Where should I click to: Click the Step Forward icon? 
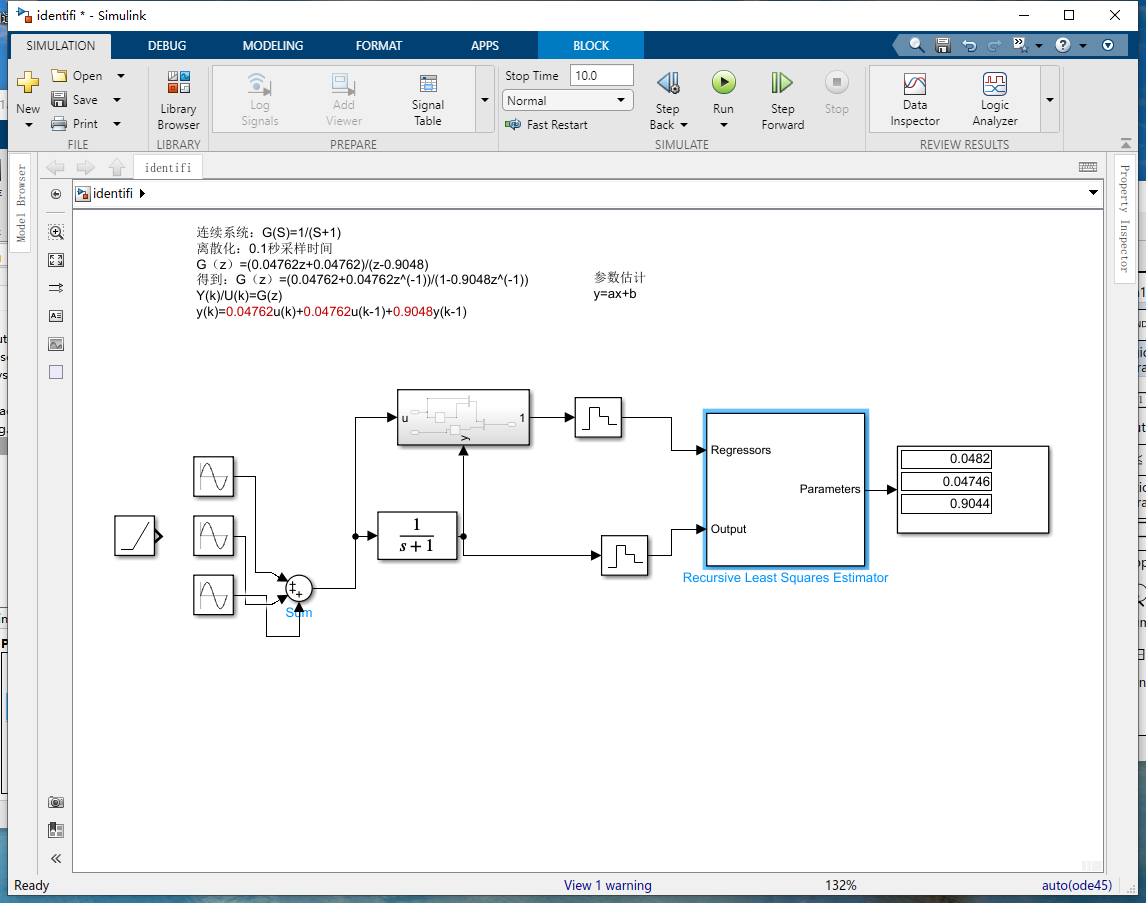pyautogui.click(x=782, y=83)
